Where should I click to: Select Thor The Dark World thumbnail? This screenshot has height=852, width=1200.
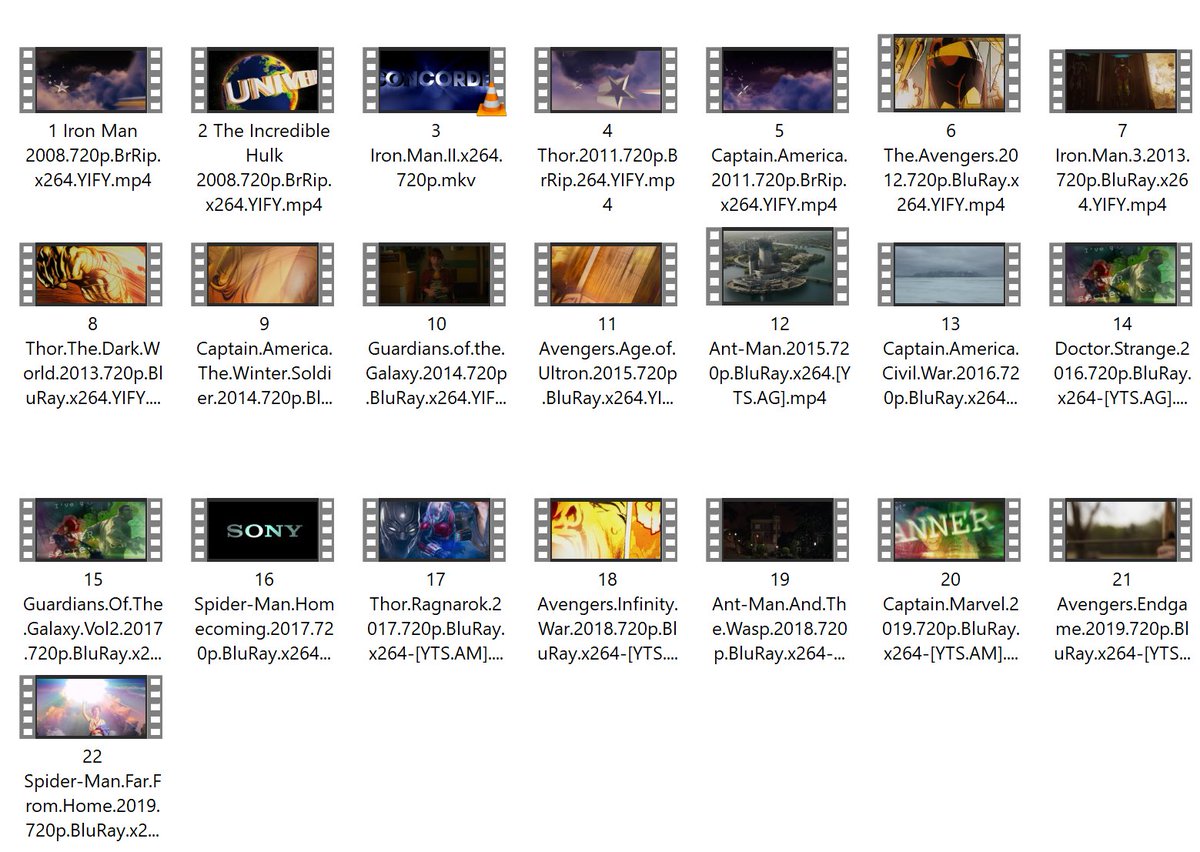tap(91, 274)
